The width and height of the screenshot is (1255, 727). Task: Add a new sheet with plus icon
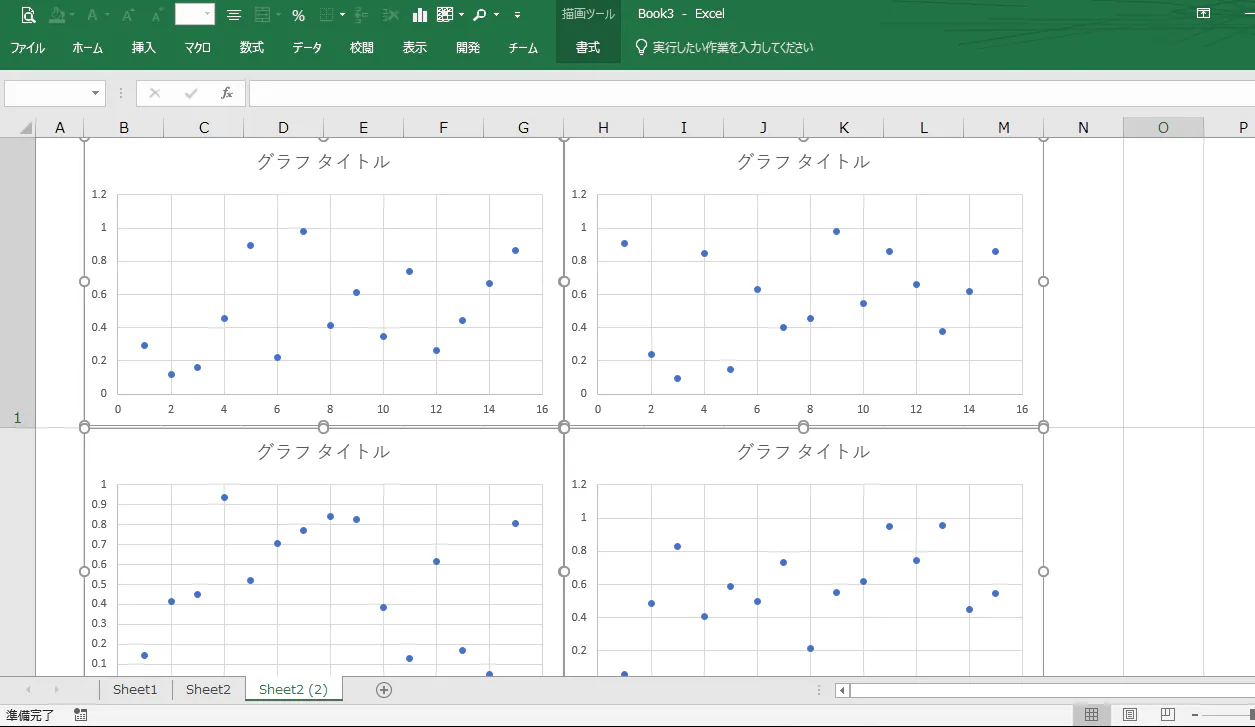pos(384,690)
